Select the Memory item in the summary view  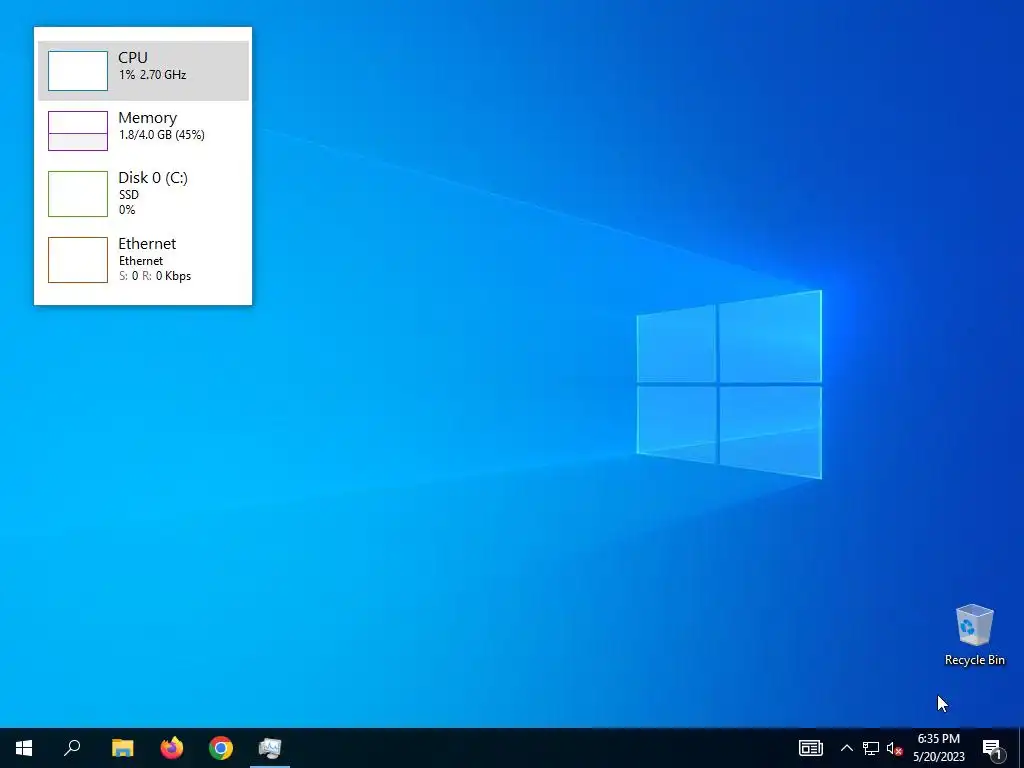(x=143, y=131)
